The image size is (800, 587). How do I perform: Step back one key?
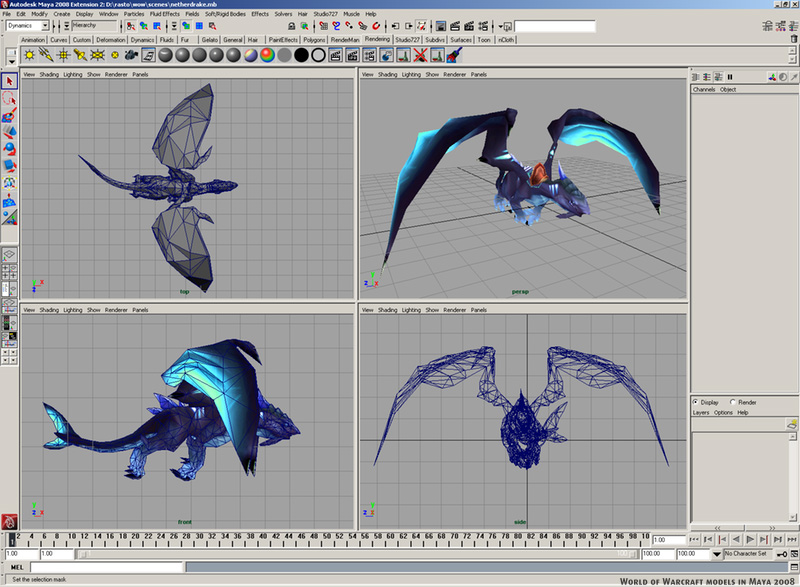click(722, 540)
